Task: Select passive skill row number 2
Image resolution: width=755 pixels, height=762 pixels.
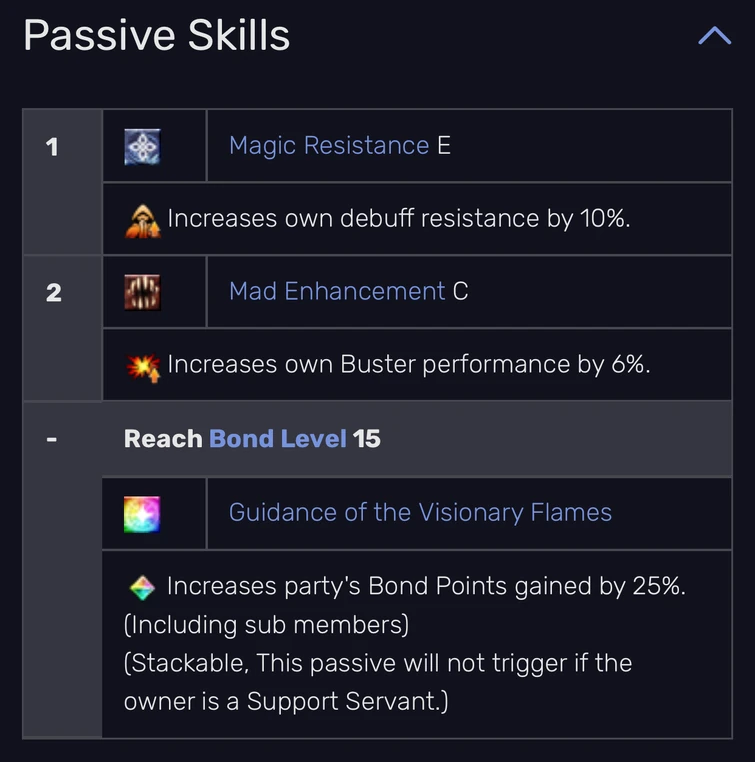Action: pyautogui.click(x=52, y=293)
